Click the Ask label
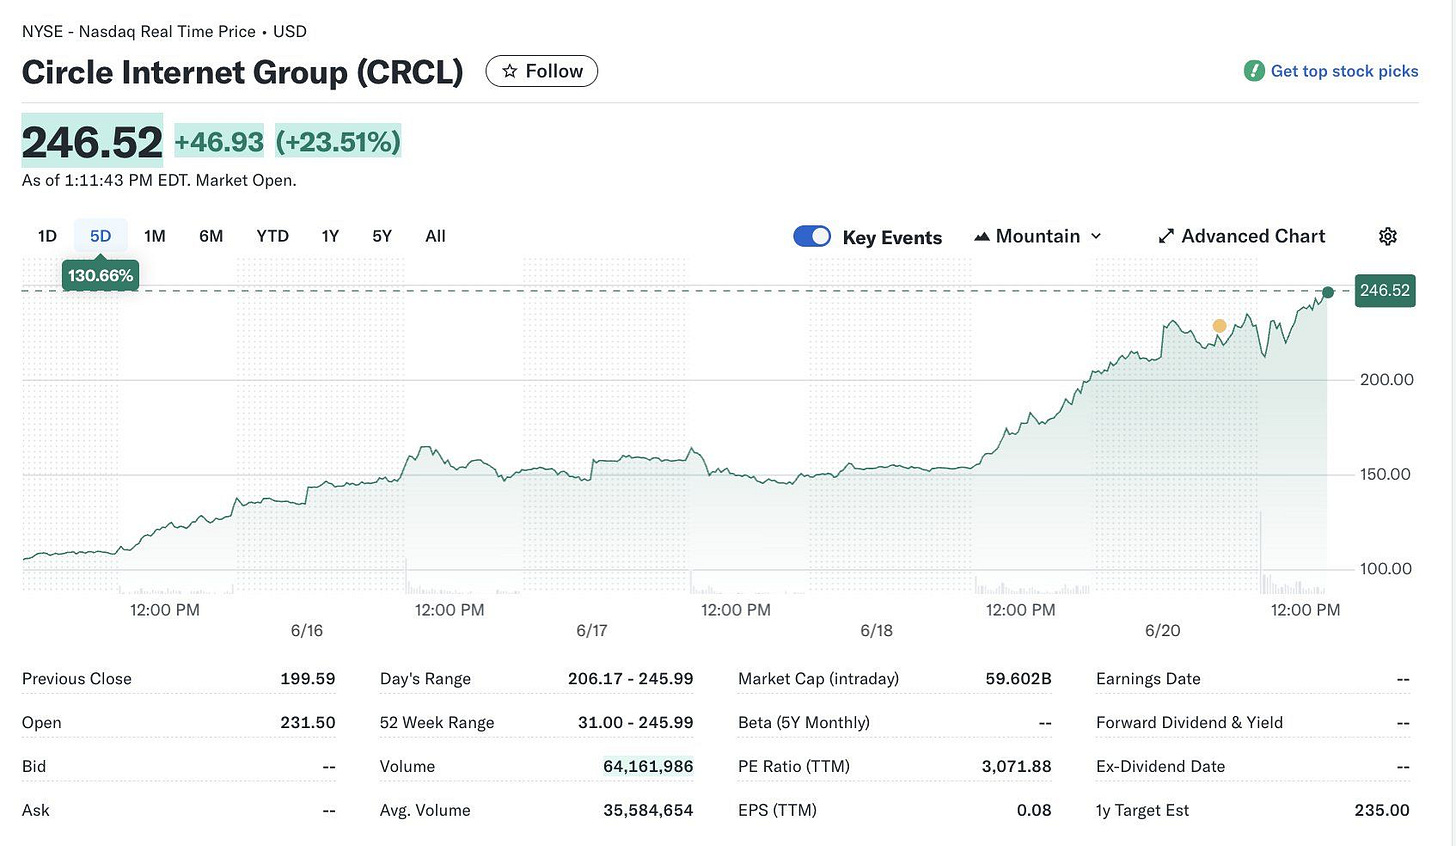Image resolution: width=1456 pixels, height=846 pixels. point(35,811)
